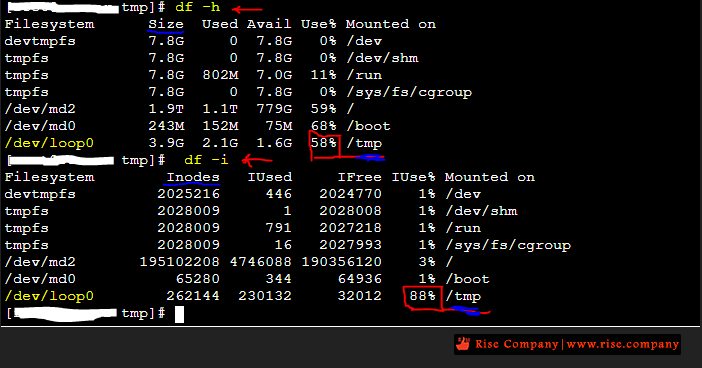Click '/dev/md2' in the df -i output
702x368 pixels.
40,262
